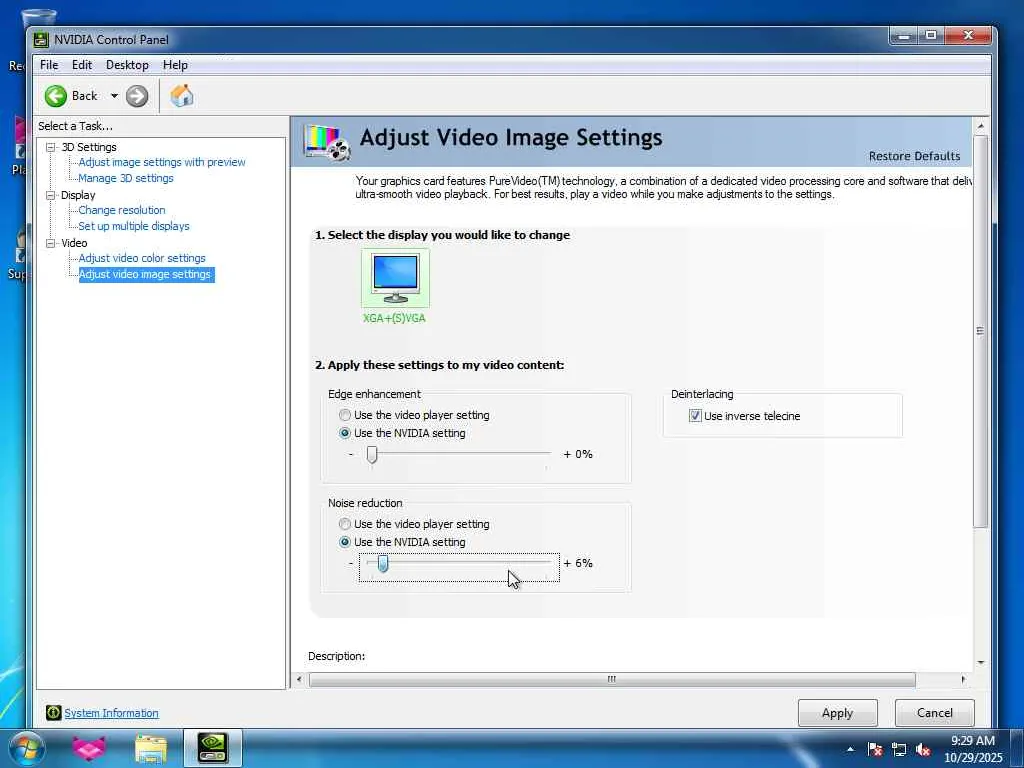Click the Select a Task header
1024x768 pixels.
[x=75, y=126]
